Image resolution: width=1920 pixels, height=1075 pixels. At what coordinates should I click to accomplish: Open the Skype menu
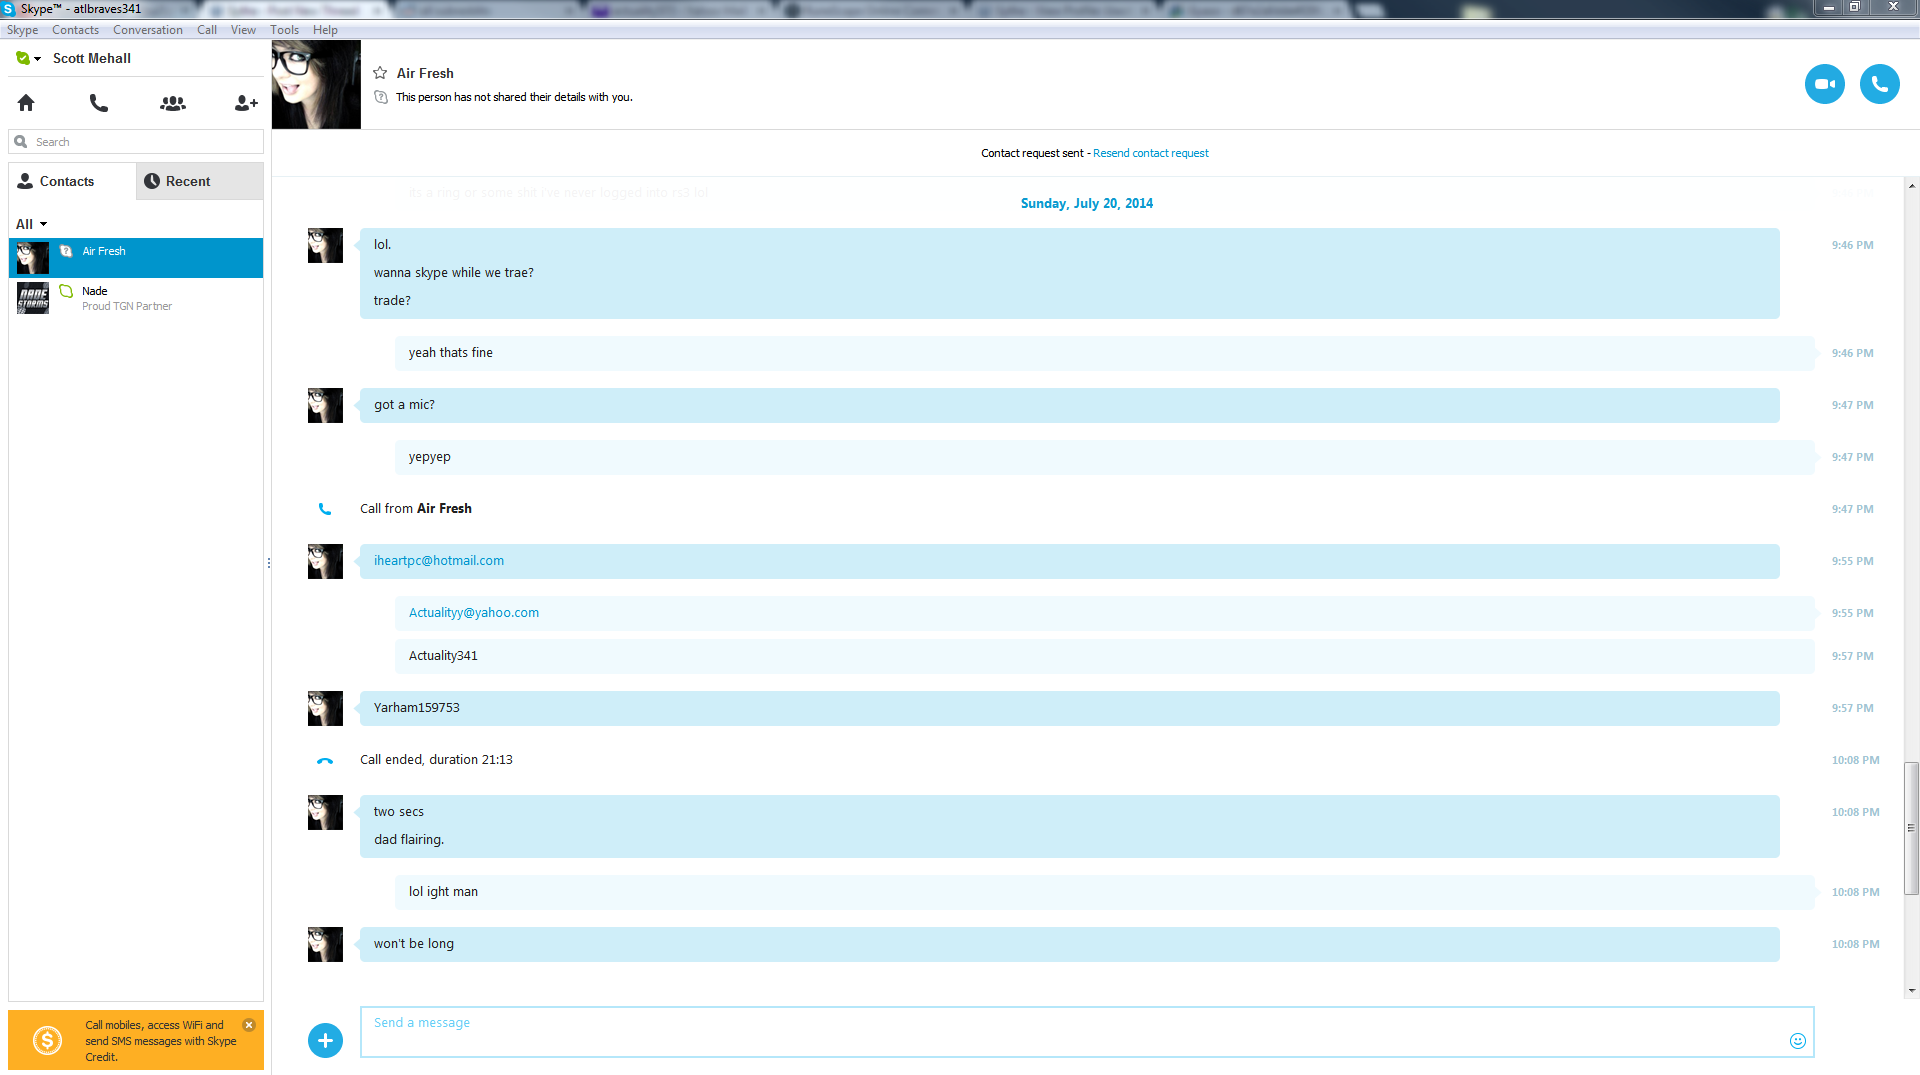pos(22,30)
